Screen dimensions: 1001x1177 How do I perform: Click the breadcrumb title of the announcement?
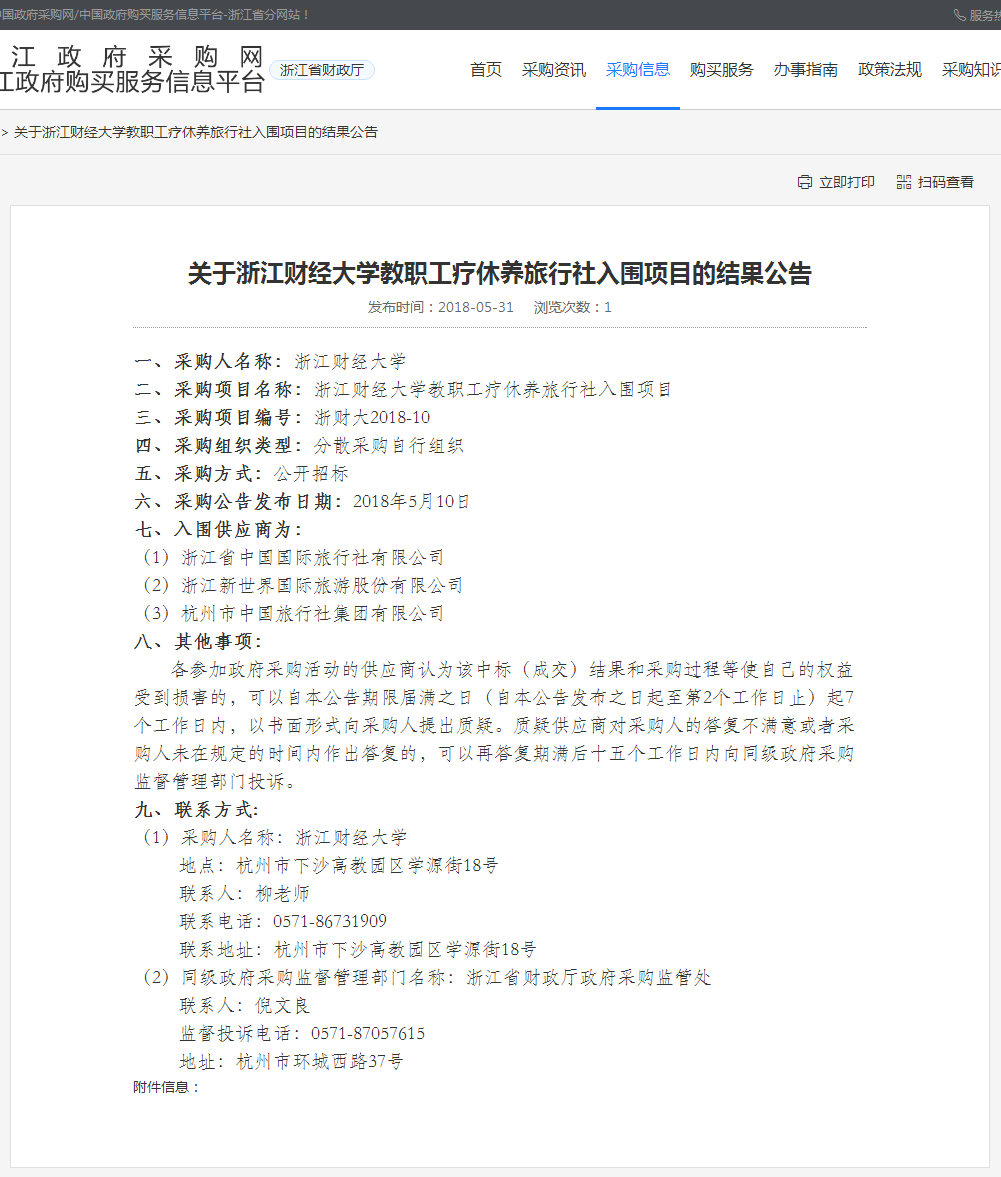[196, 132]
